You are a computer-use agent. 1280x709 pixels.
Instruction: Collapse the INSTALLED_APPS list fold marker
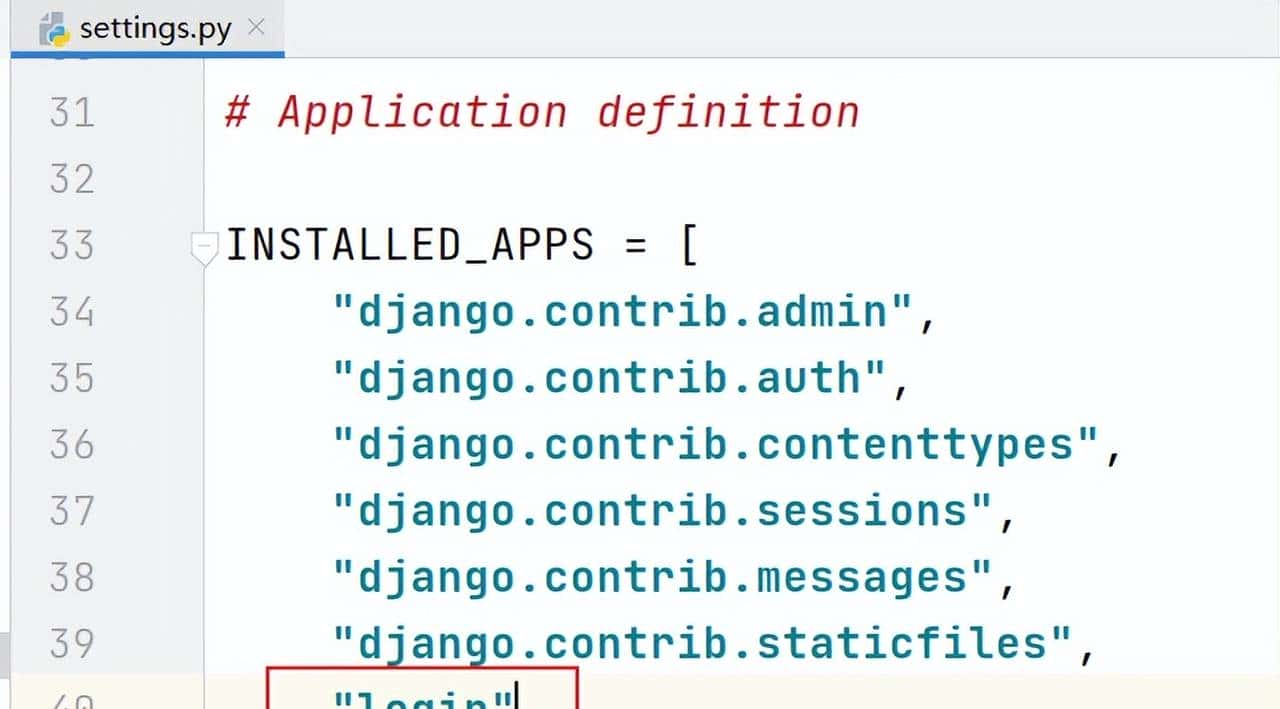[204, 245]
